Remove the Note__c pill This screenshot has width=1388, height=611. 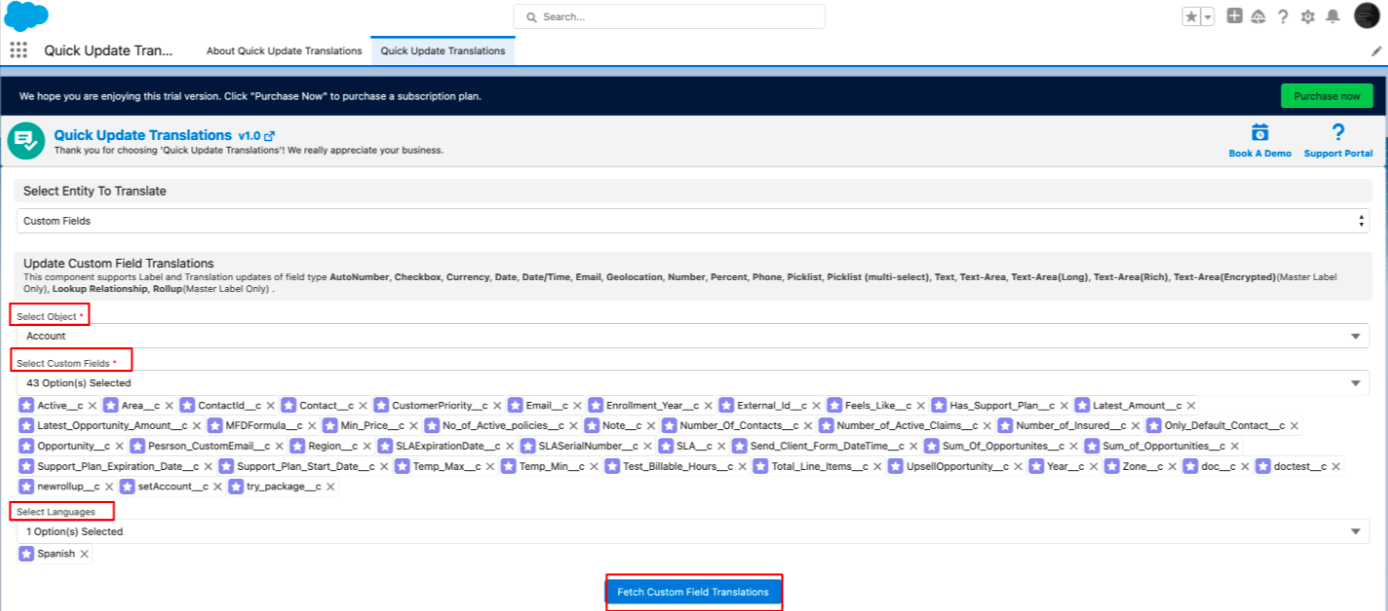pos(650,426)
